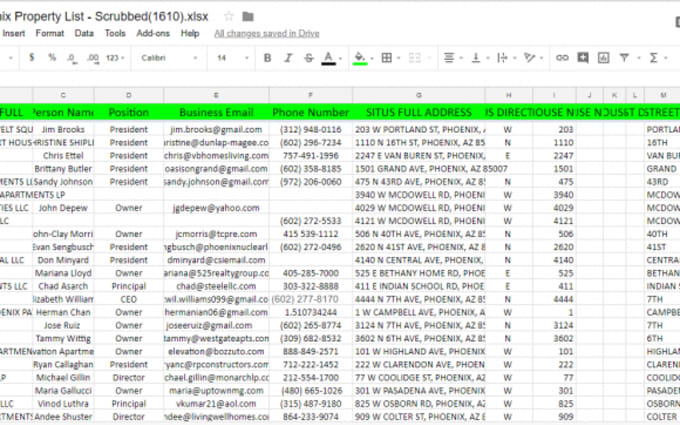Image resolution: width=680 pixels, height=425 pixels.
Task: Select the 'SITUS FULL ADDRESS' header cell
Action: pyautogui.click(x=418, y=112)
